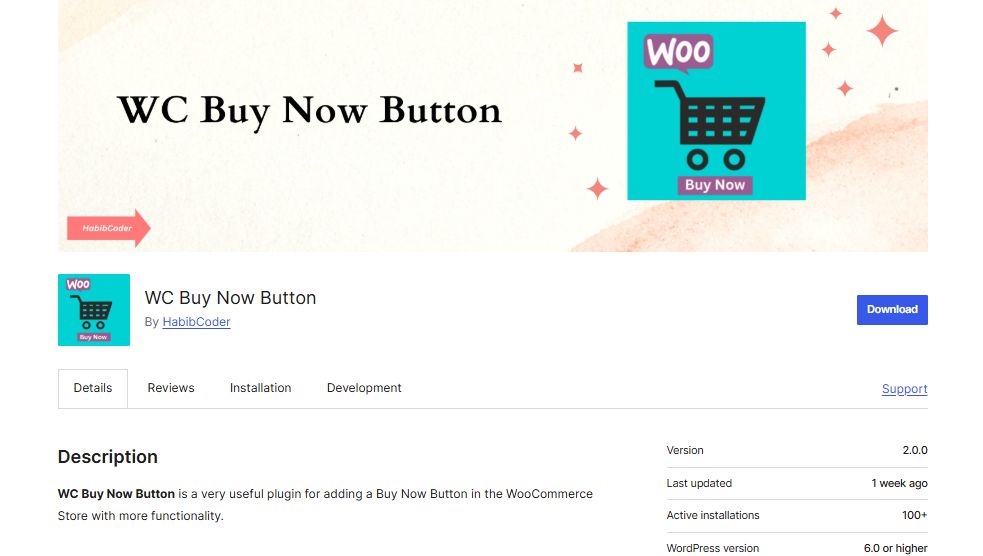Image resolution: width=983 pixels, height=556 pixels.
Task: Click the Woo speech bubble logo in banner
Action: [678, 52]
